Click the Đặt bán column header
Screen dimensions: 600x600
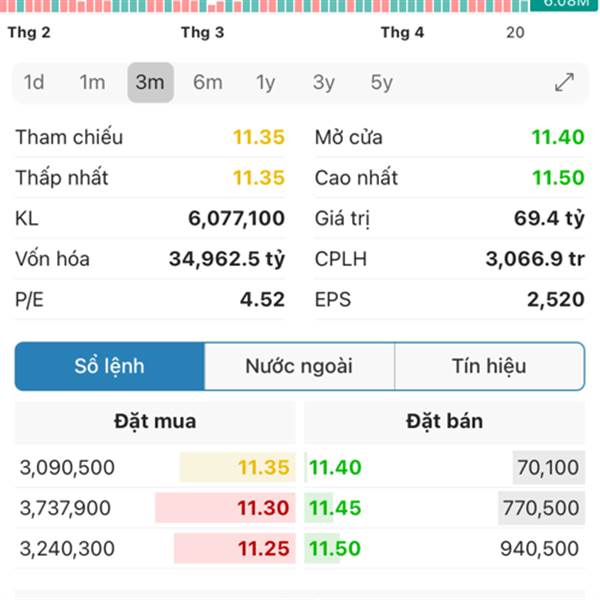click(x=444, y=421)
